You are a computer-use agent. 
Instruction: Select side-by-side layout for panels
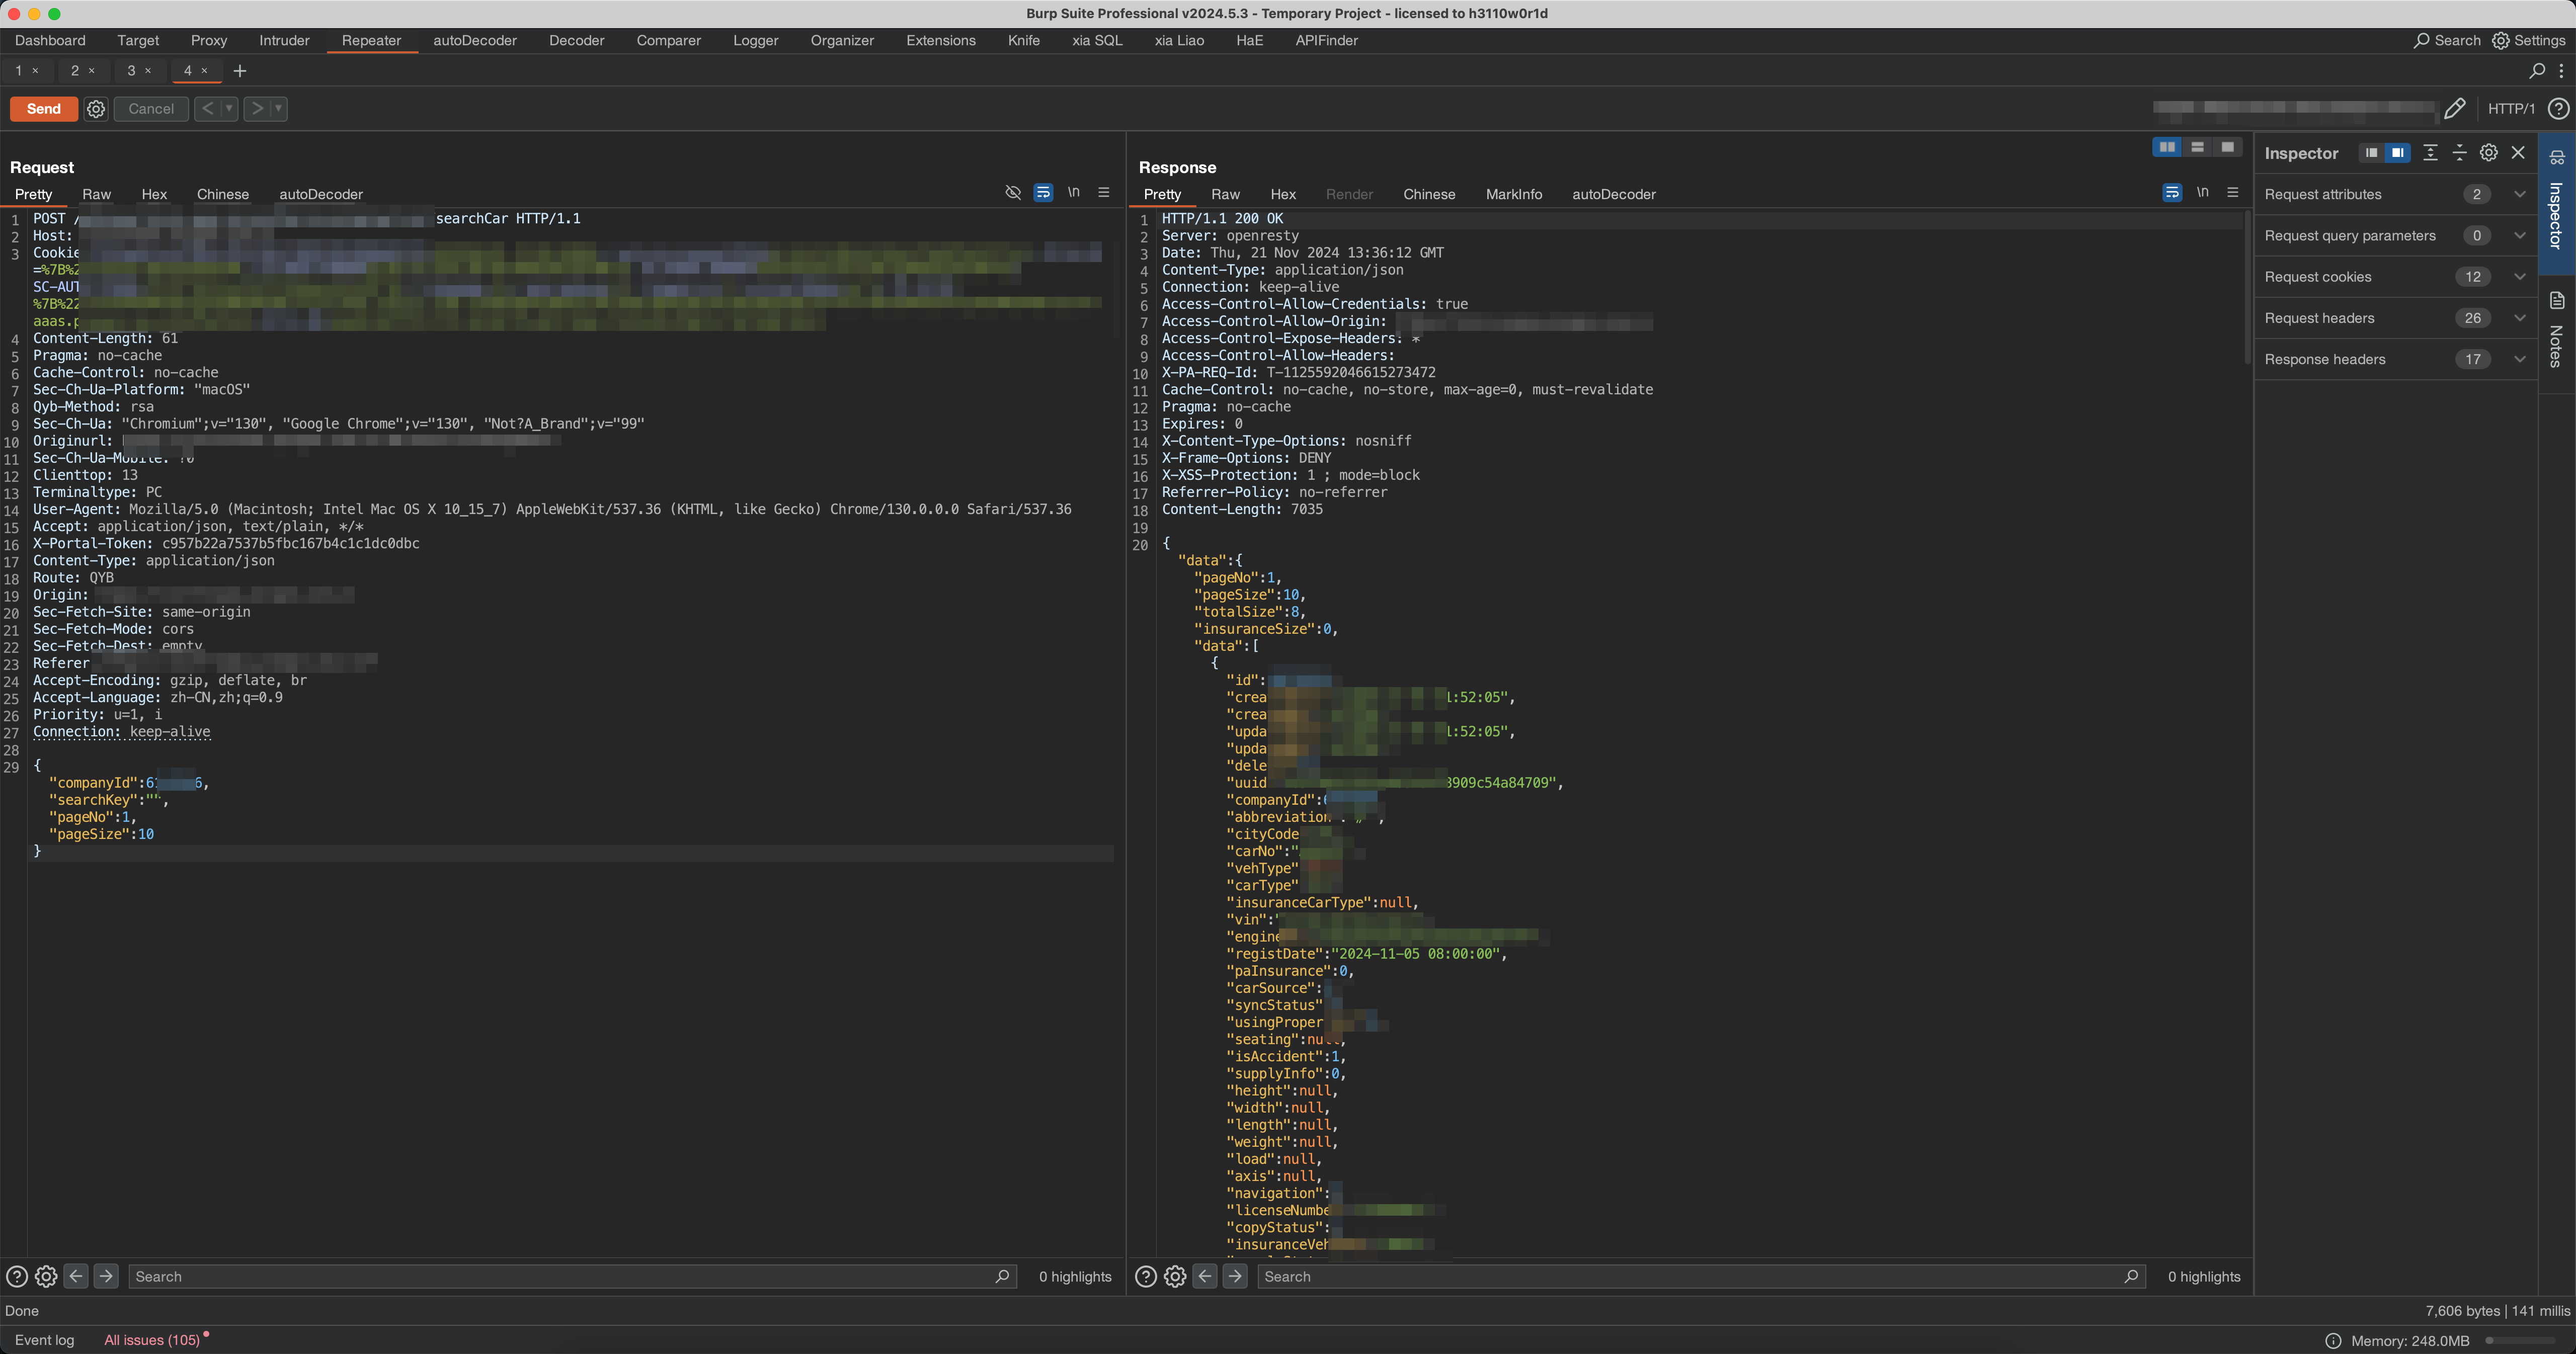click(x=2167, y=147)
